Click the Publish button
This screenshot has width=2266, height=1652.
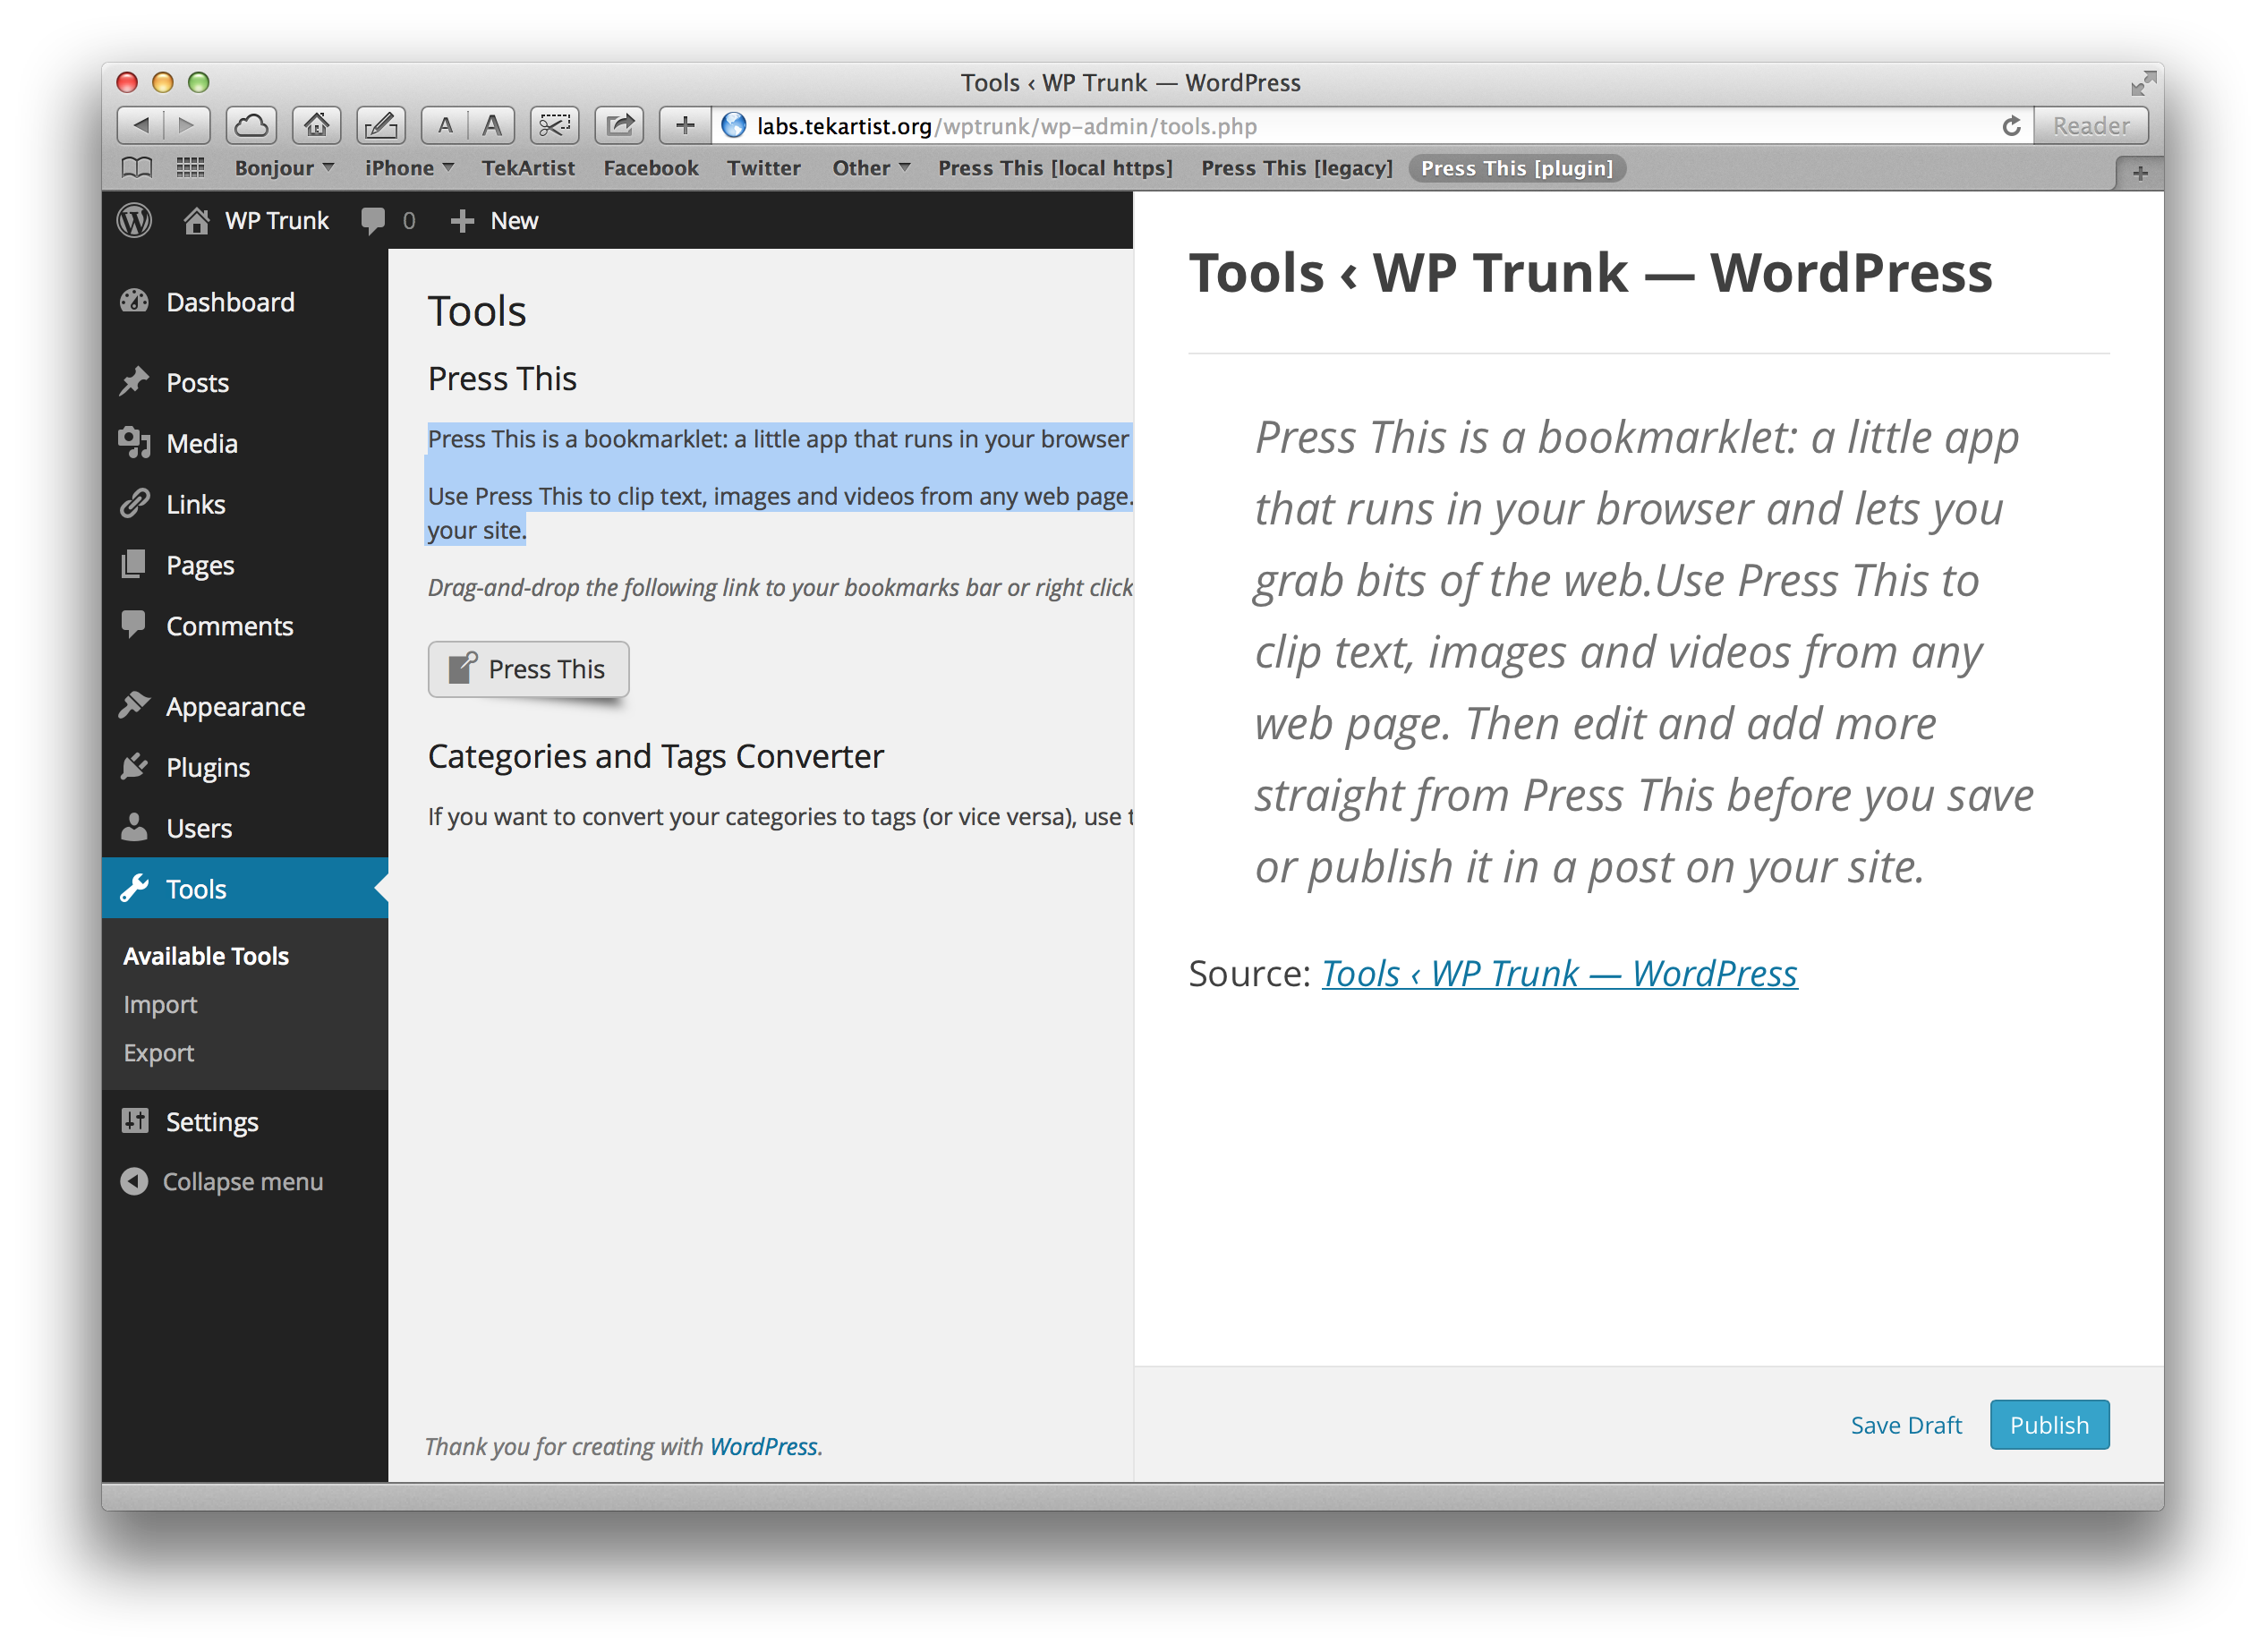coord(2048,1425)
